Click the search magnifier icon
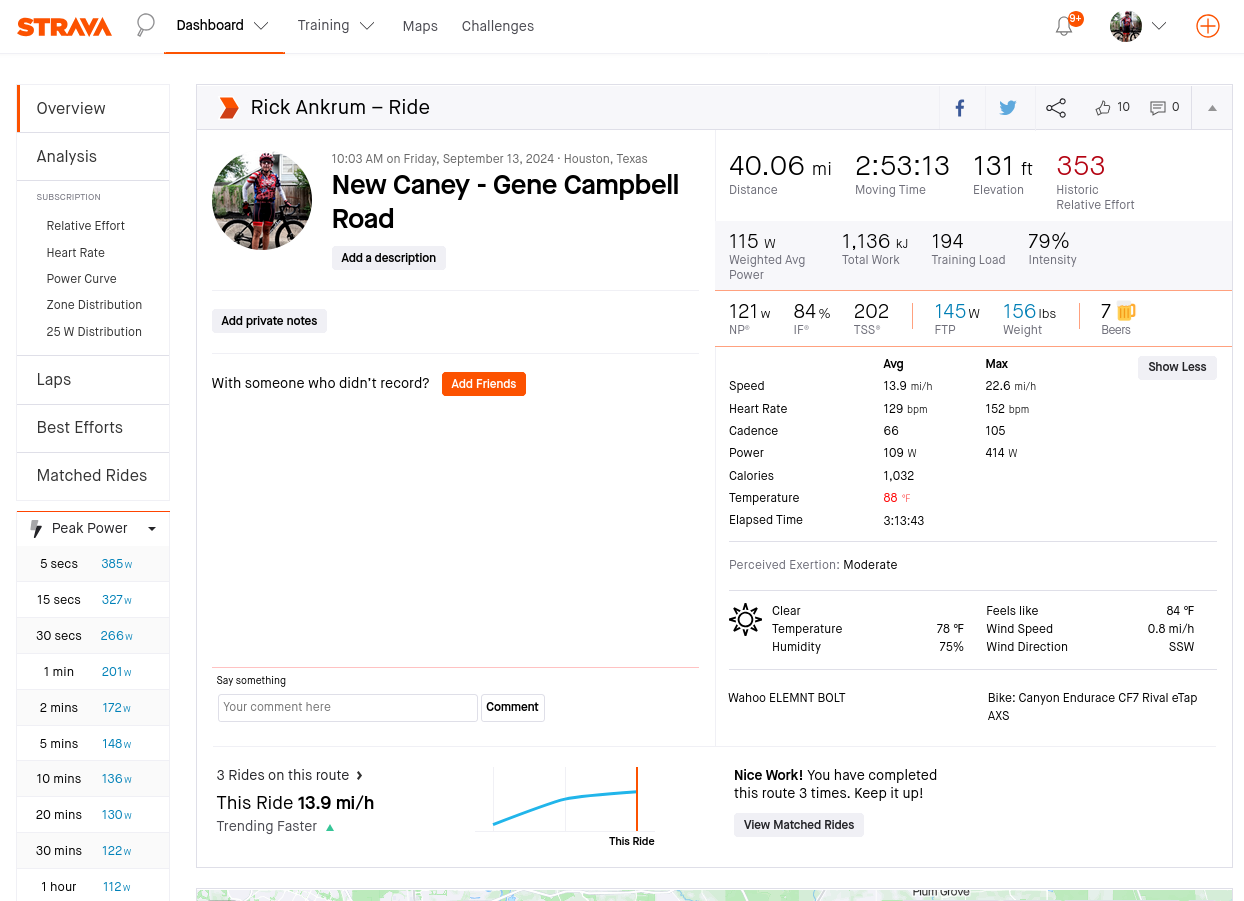 (x=146, y=25)
